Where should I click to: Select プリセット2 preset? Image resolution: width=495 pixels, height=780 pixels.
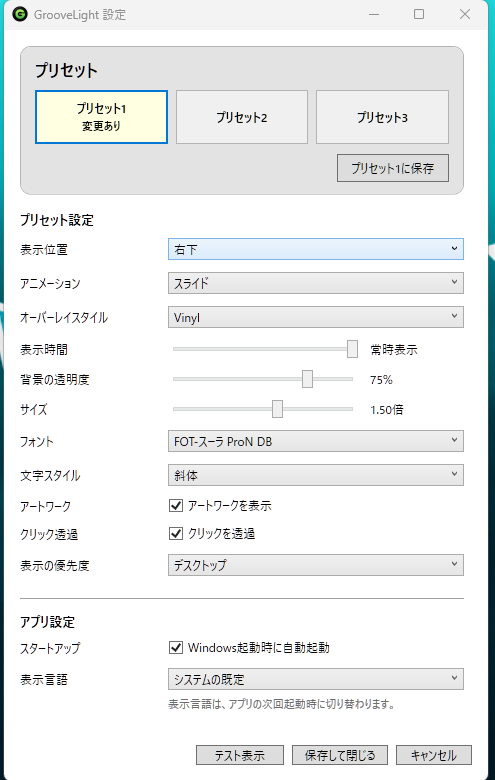click(242, 117)
